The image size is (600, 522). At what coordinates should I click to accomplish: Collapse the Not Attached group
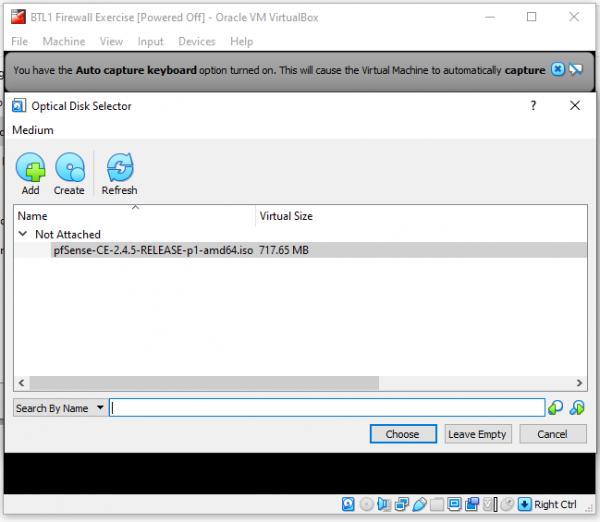(x=23, y=234)
